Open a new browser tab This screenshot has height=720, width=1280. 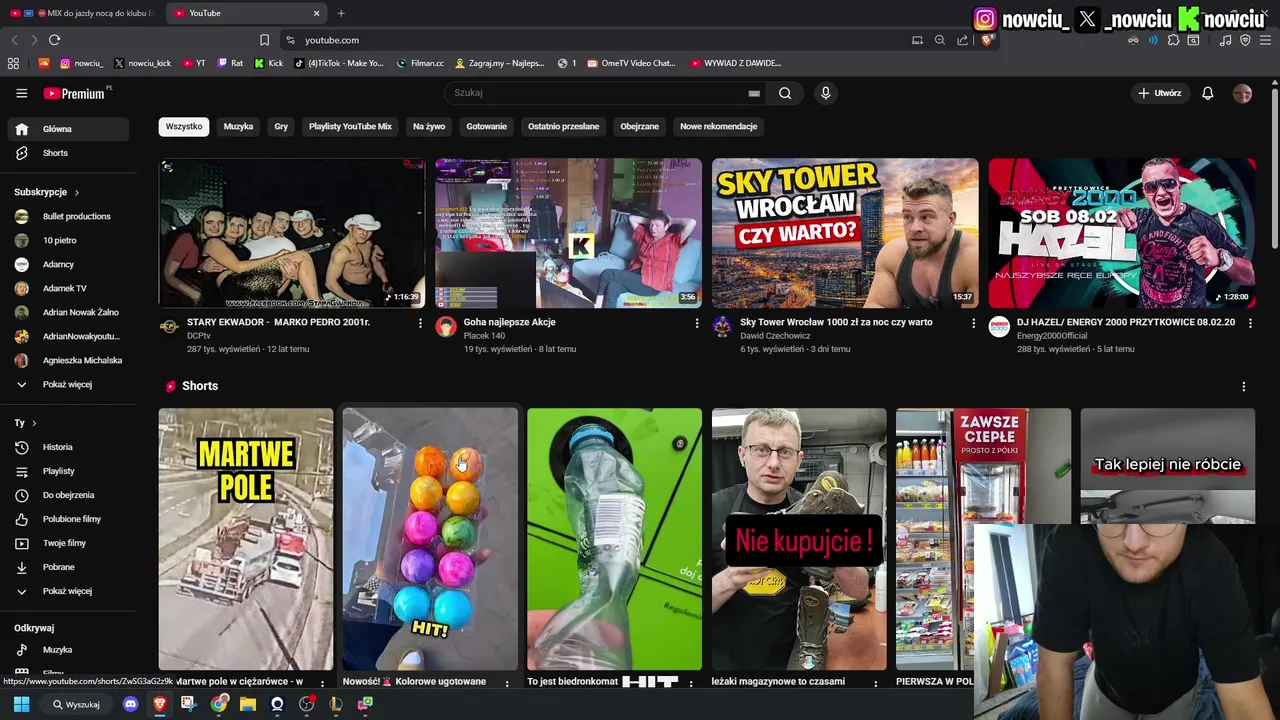341,13
